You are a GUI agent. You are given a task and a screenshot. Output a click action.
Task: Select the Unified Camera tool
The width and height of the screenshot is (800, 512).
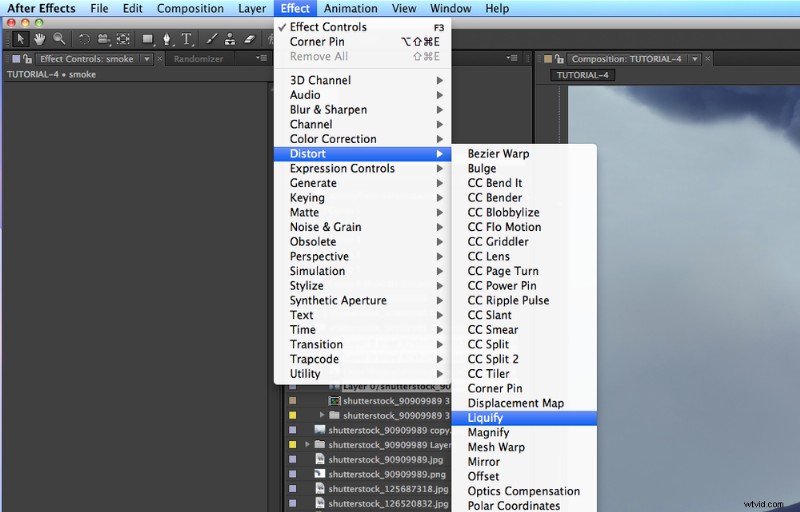coord(104,39)
